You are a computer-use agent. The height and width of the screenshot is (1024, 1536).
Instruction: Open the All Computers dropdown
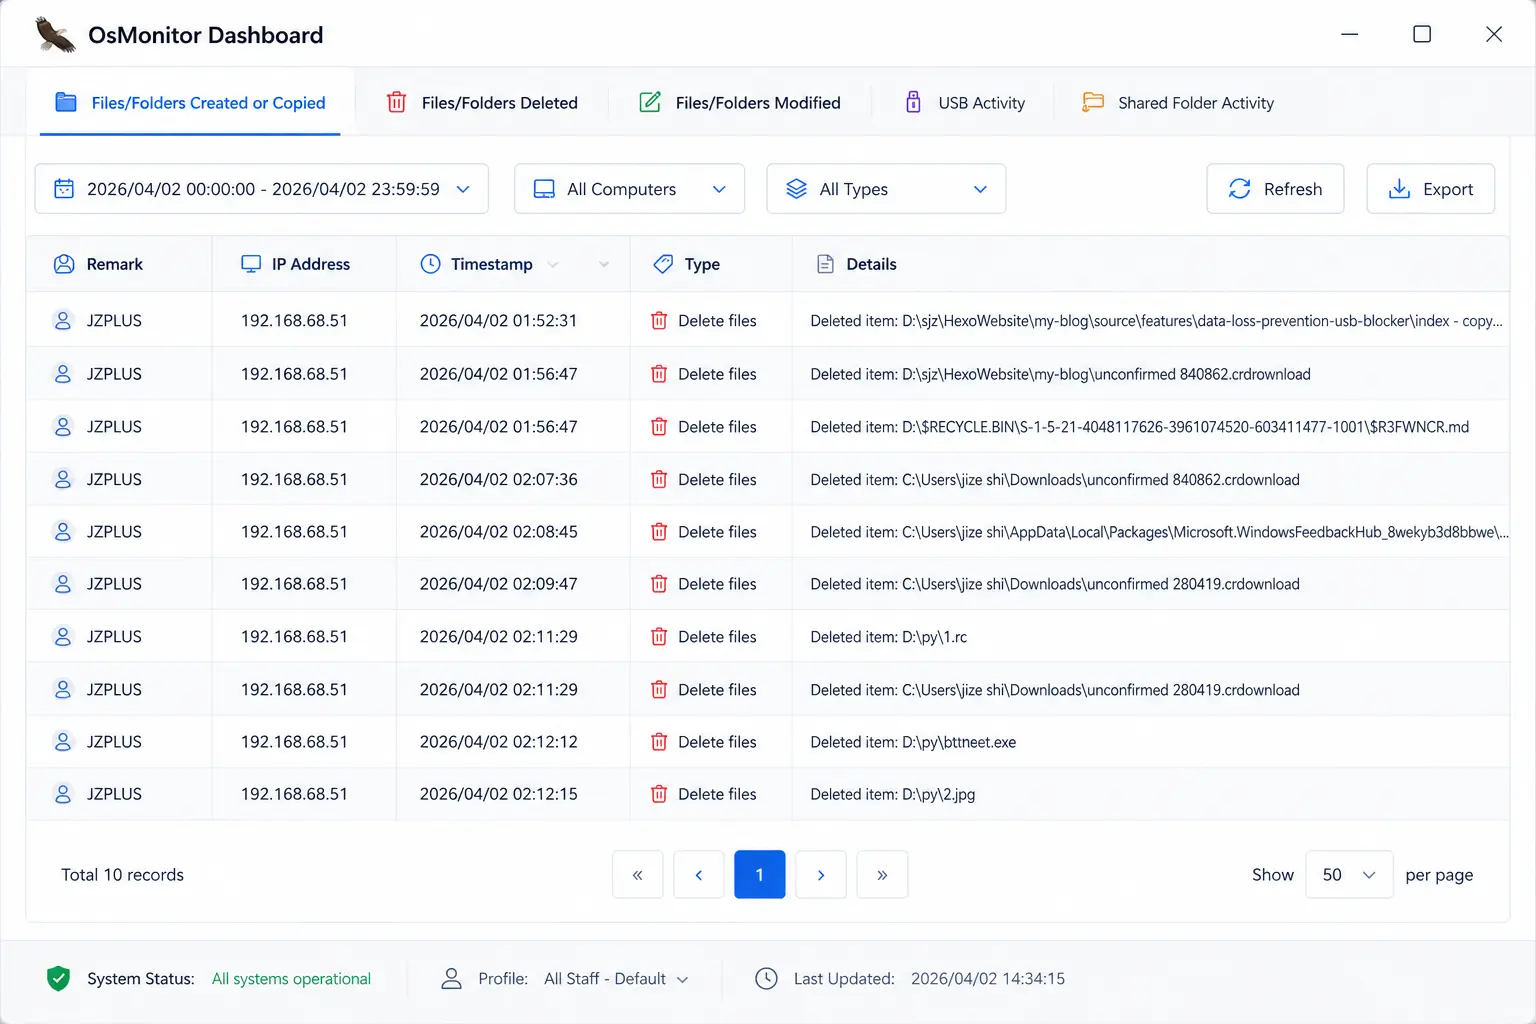pyautogui.click(x=629, y=189)
